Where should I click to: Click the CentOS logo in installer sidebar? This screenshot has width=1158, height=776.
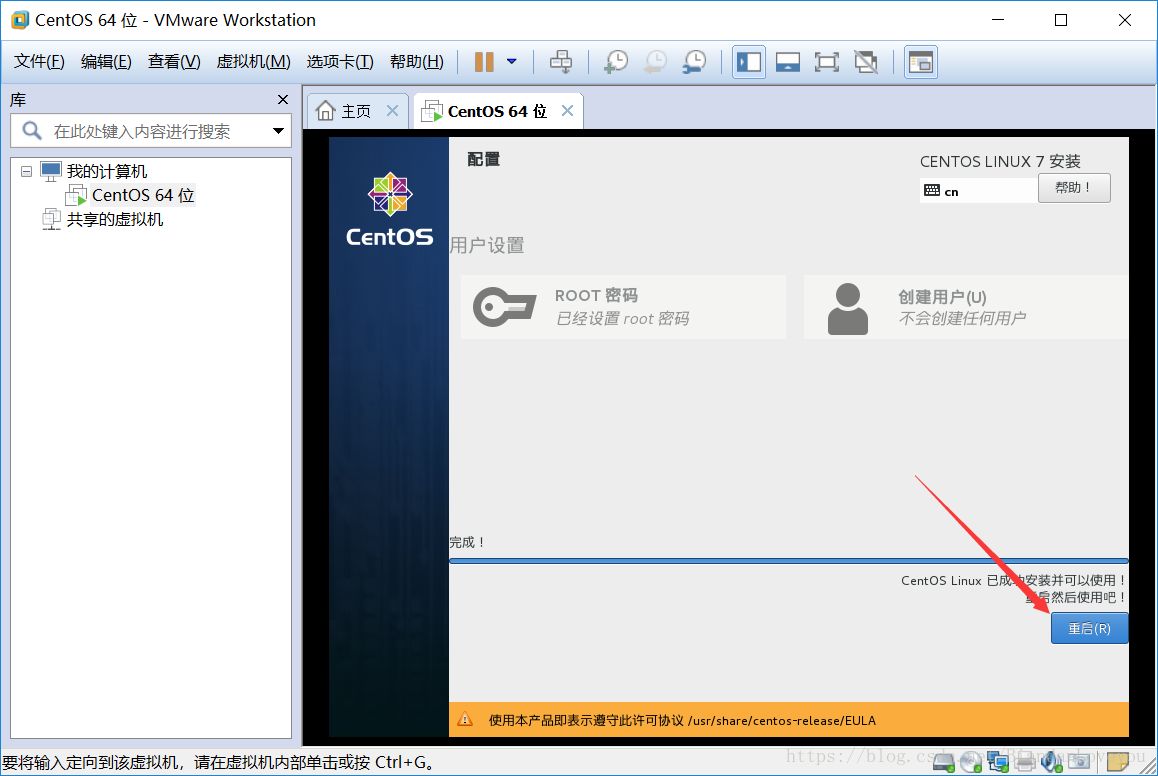pyautogui.click(x=389, y=209)
